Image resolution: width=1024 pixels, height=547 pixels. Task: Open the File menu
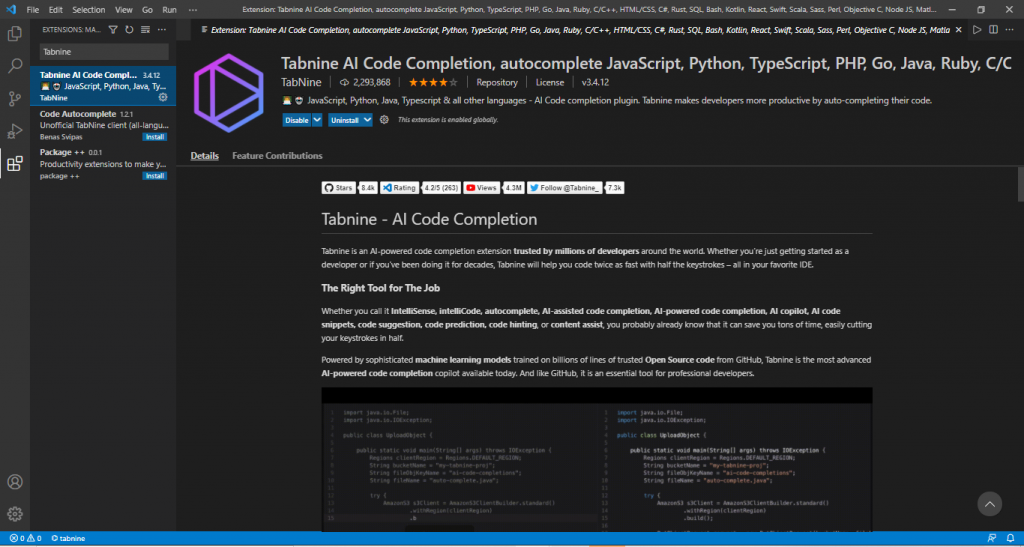point(33,10)
